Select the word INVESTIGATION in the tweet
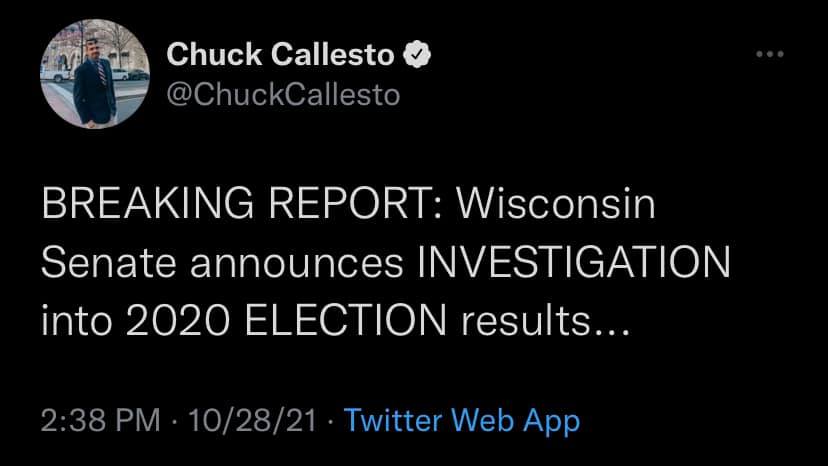 (x=572, y=265)
